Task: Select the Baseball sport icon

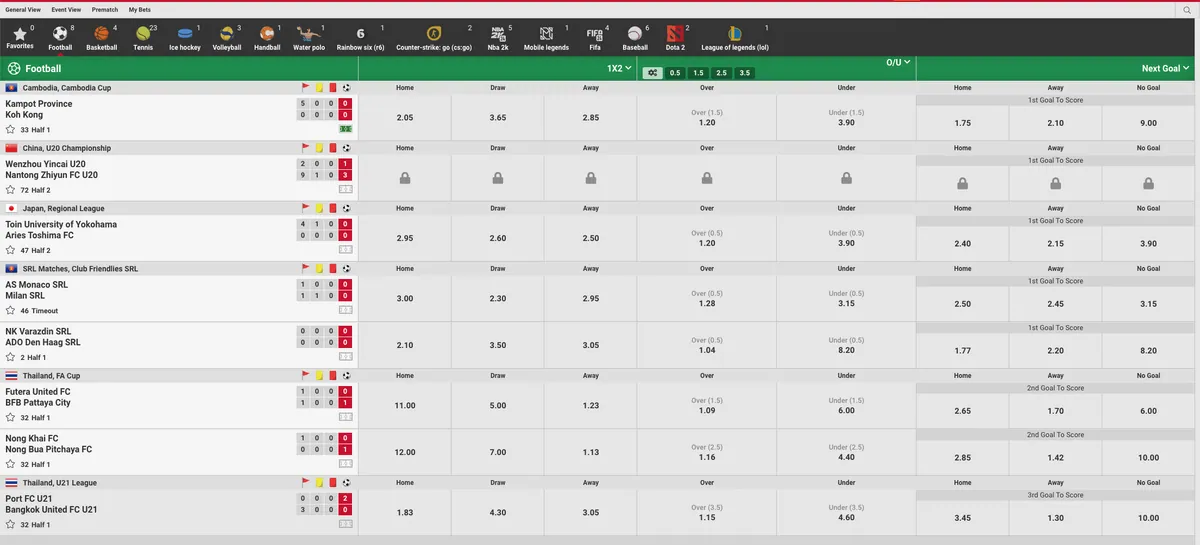Action: tap(635, 38)
